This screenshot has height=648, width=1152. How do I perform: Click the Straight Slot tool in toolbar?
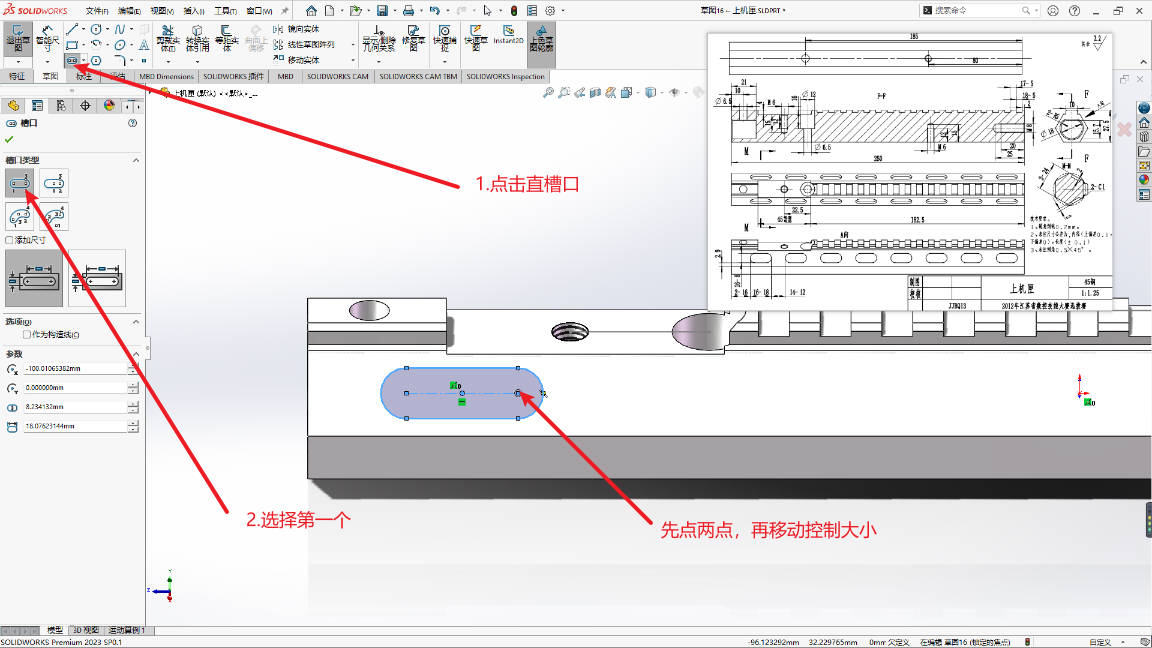(x=72, y=60)
